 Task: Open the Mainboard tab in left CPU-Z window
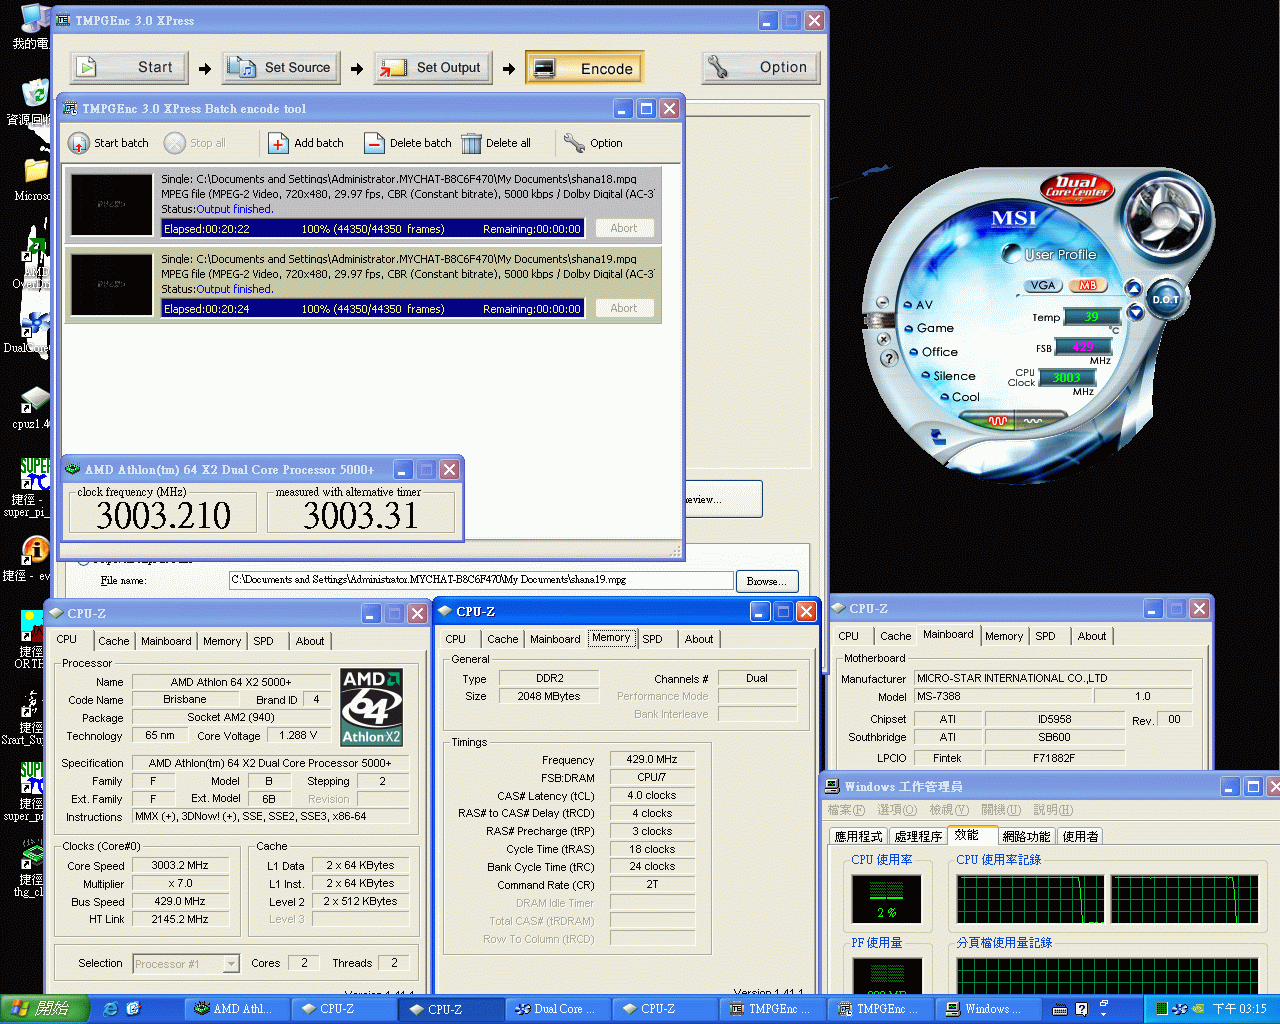(166, 641)
